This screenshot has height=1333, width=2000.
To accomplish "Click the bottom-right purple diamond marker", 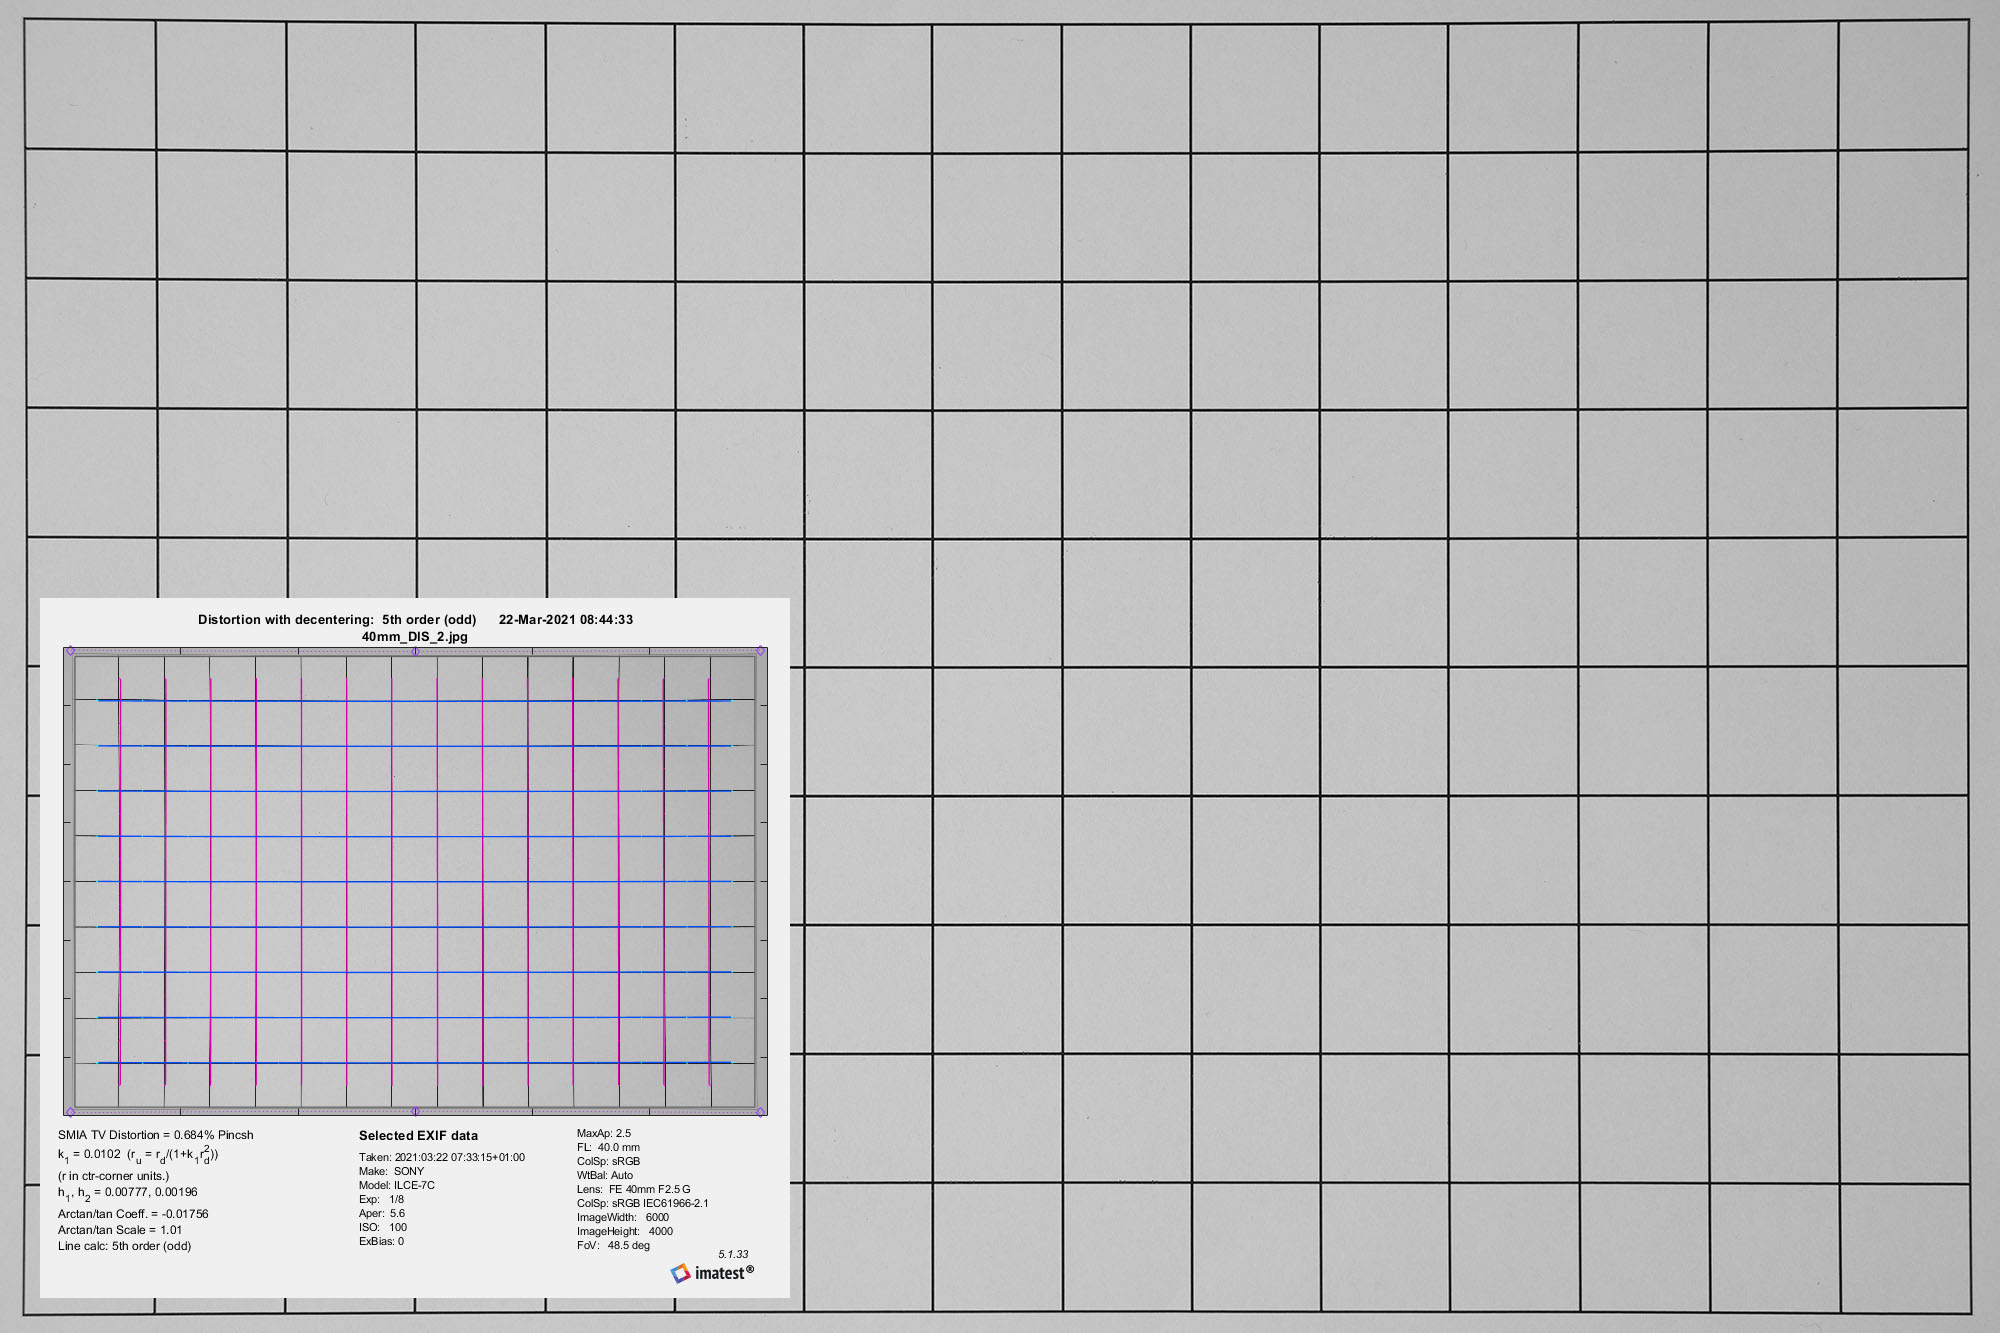I will click(761, 1111).
